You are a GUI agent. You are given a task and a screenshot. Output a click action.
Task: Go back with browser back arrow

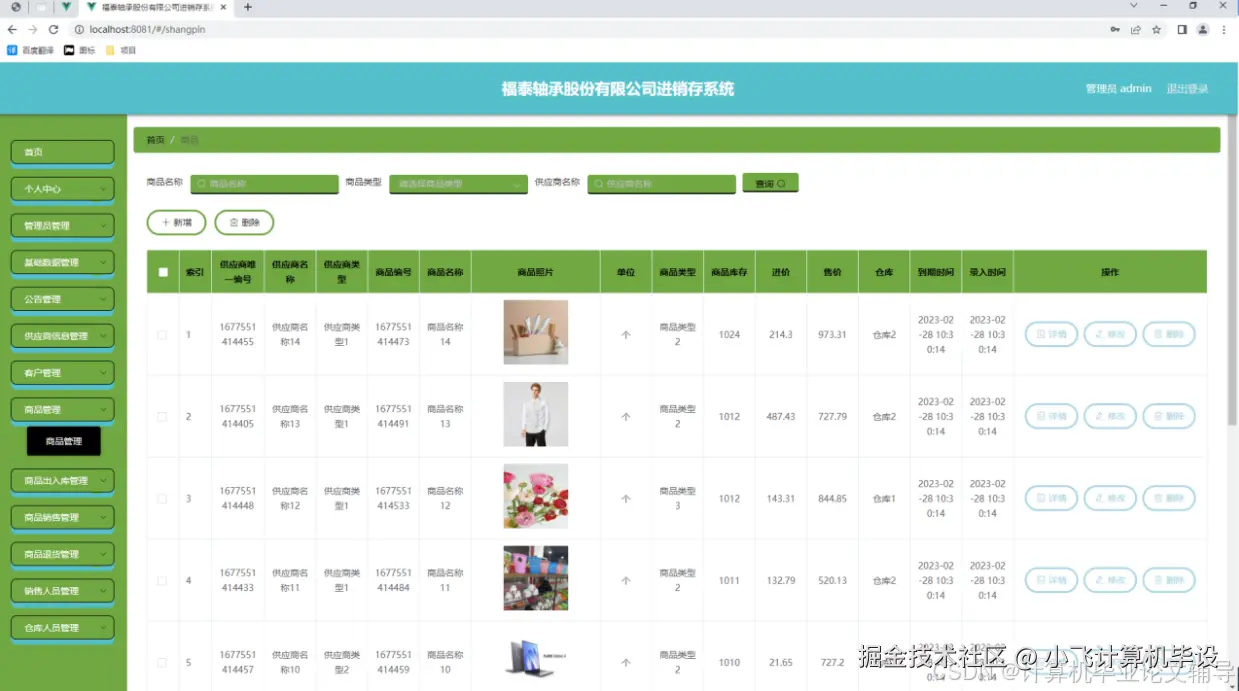point(12,30)
